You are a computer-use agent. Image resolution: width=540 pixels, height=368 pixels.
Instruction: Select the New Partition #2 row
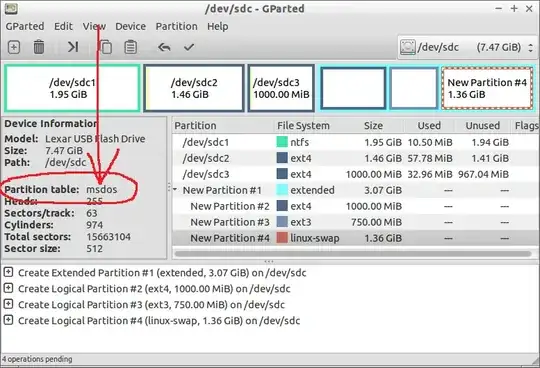pos(355,206)
